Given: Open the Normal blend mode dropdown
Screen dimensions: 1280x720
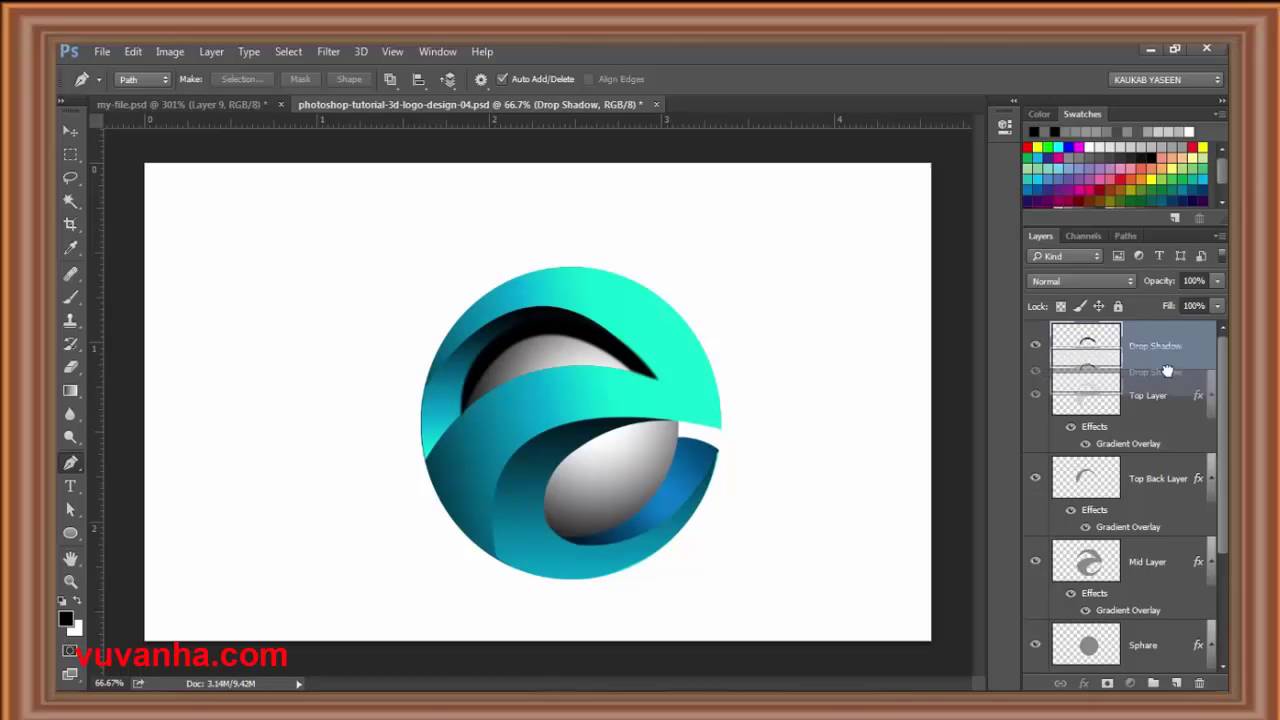Looking at the screenshot, I should (1081, 281).
